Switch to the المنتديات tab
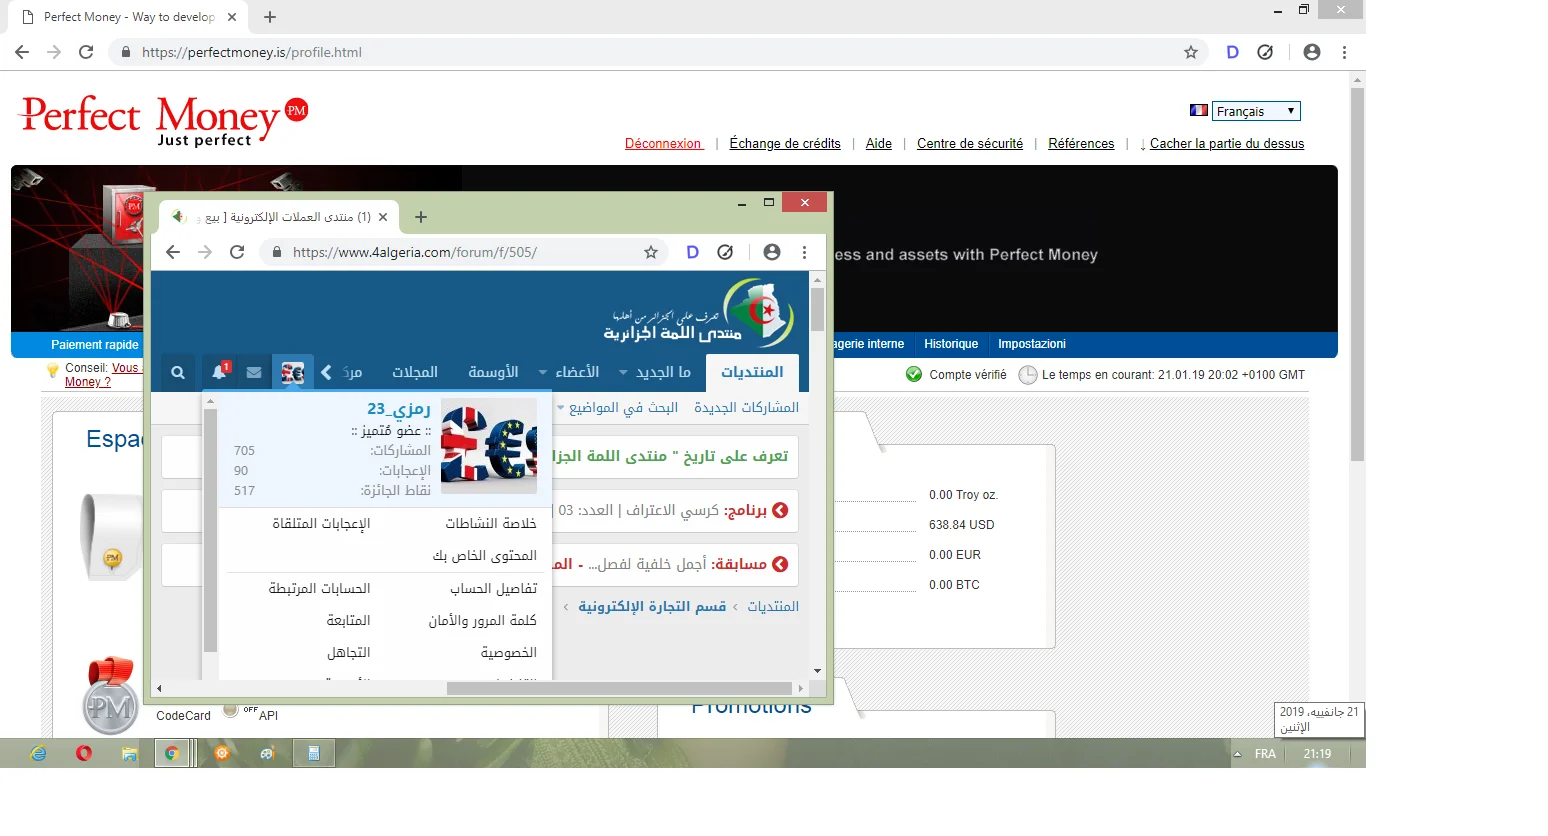Screen dimensions: 1548x836 click(752, 372)
